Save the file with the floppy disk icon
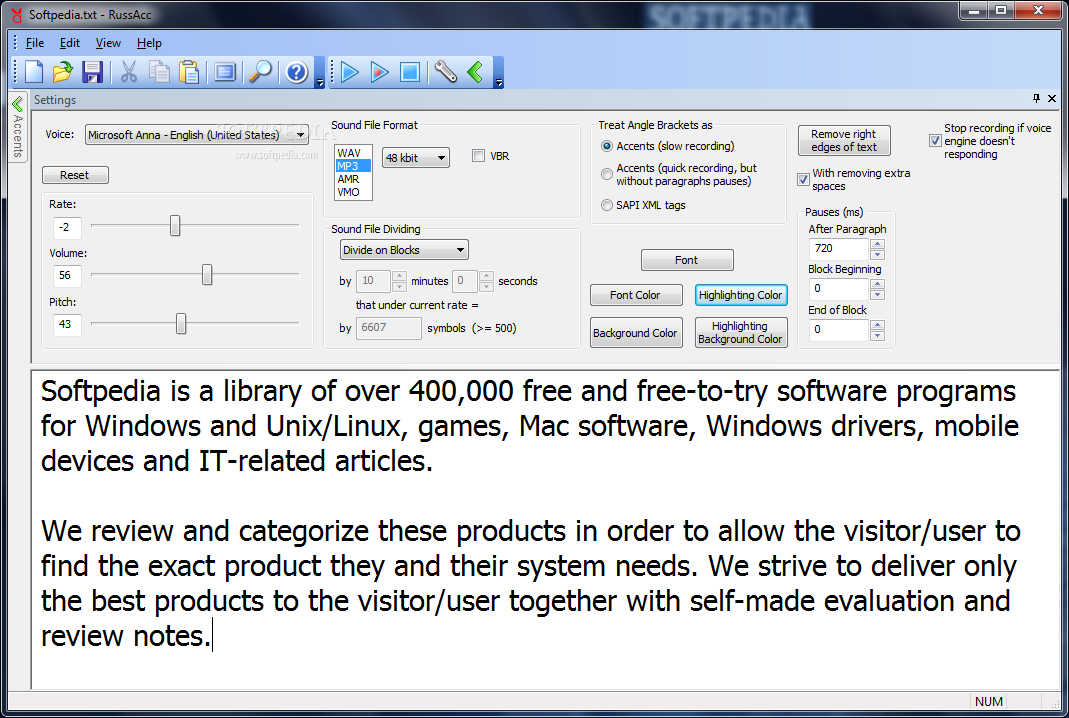This screenshot has height=718, width=1069. pos(92,72)
